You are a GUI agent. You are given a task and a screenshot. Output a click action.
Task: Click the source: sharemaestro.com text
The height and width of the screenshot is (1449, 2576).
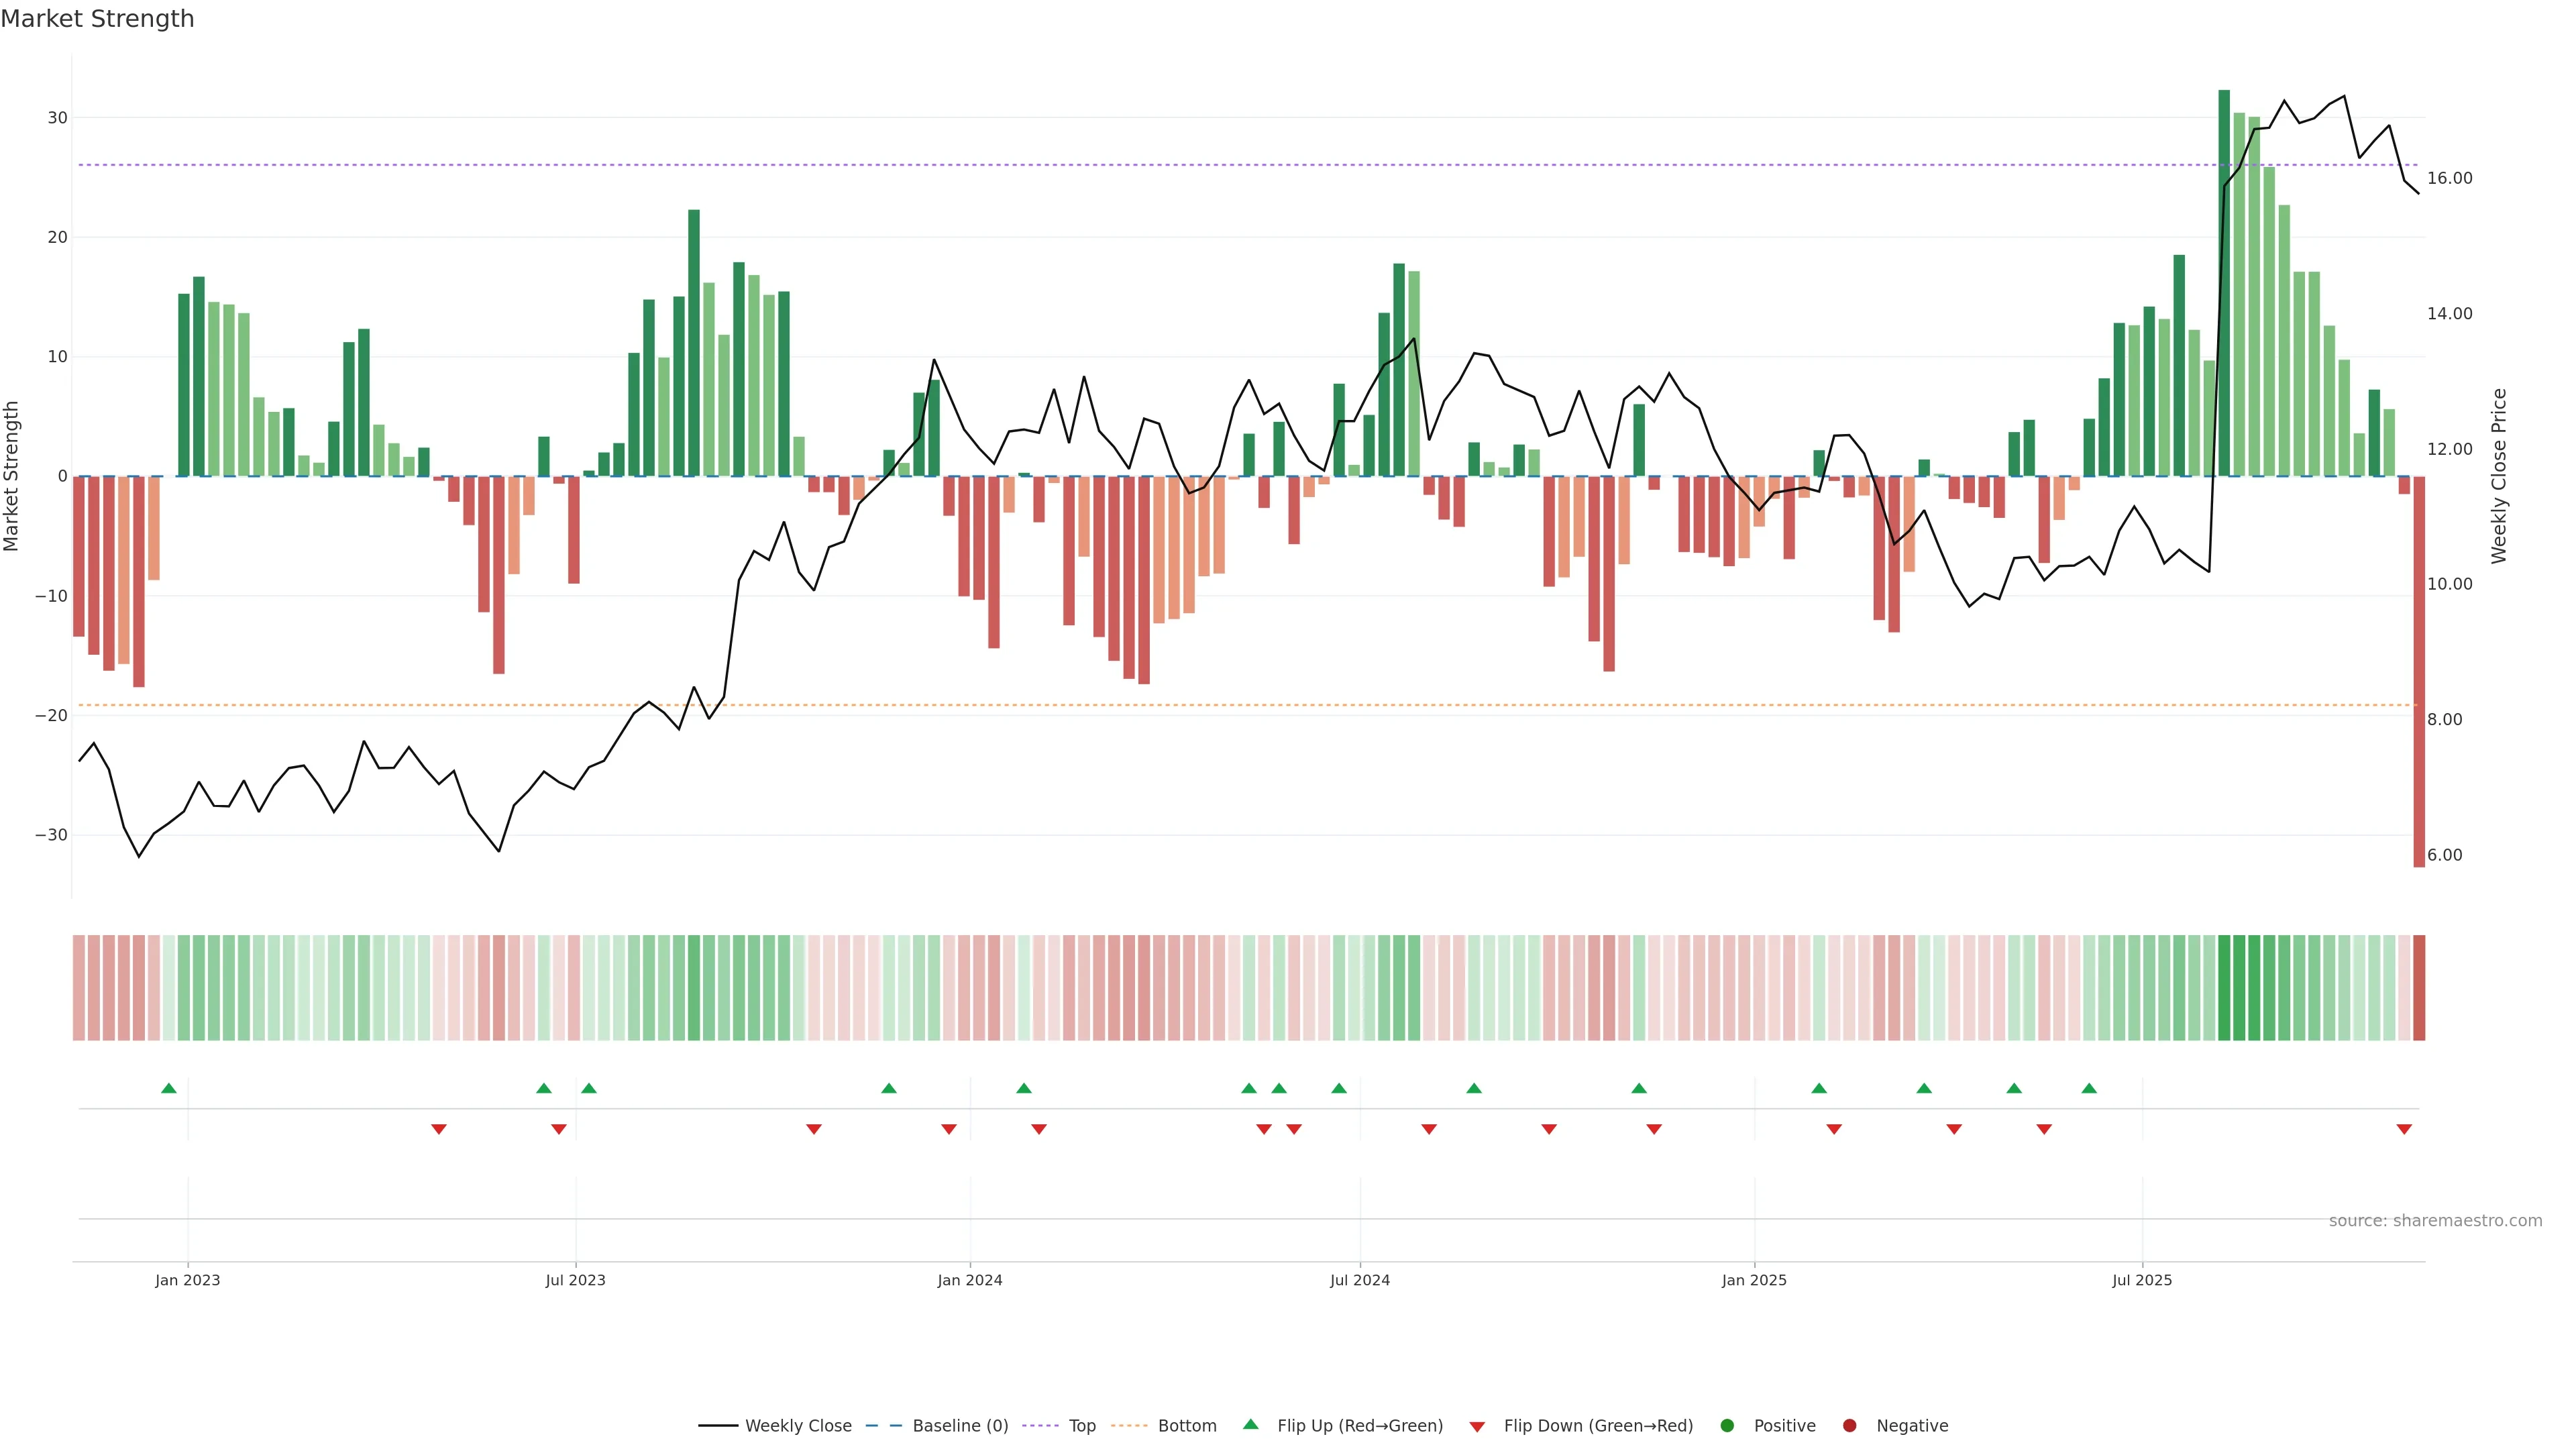tap(2435, 1220)
